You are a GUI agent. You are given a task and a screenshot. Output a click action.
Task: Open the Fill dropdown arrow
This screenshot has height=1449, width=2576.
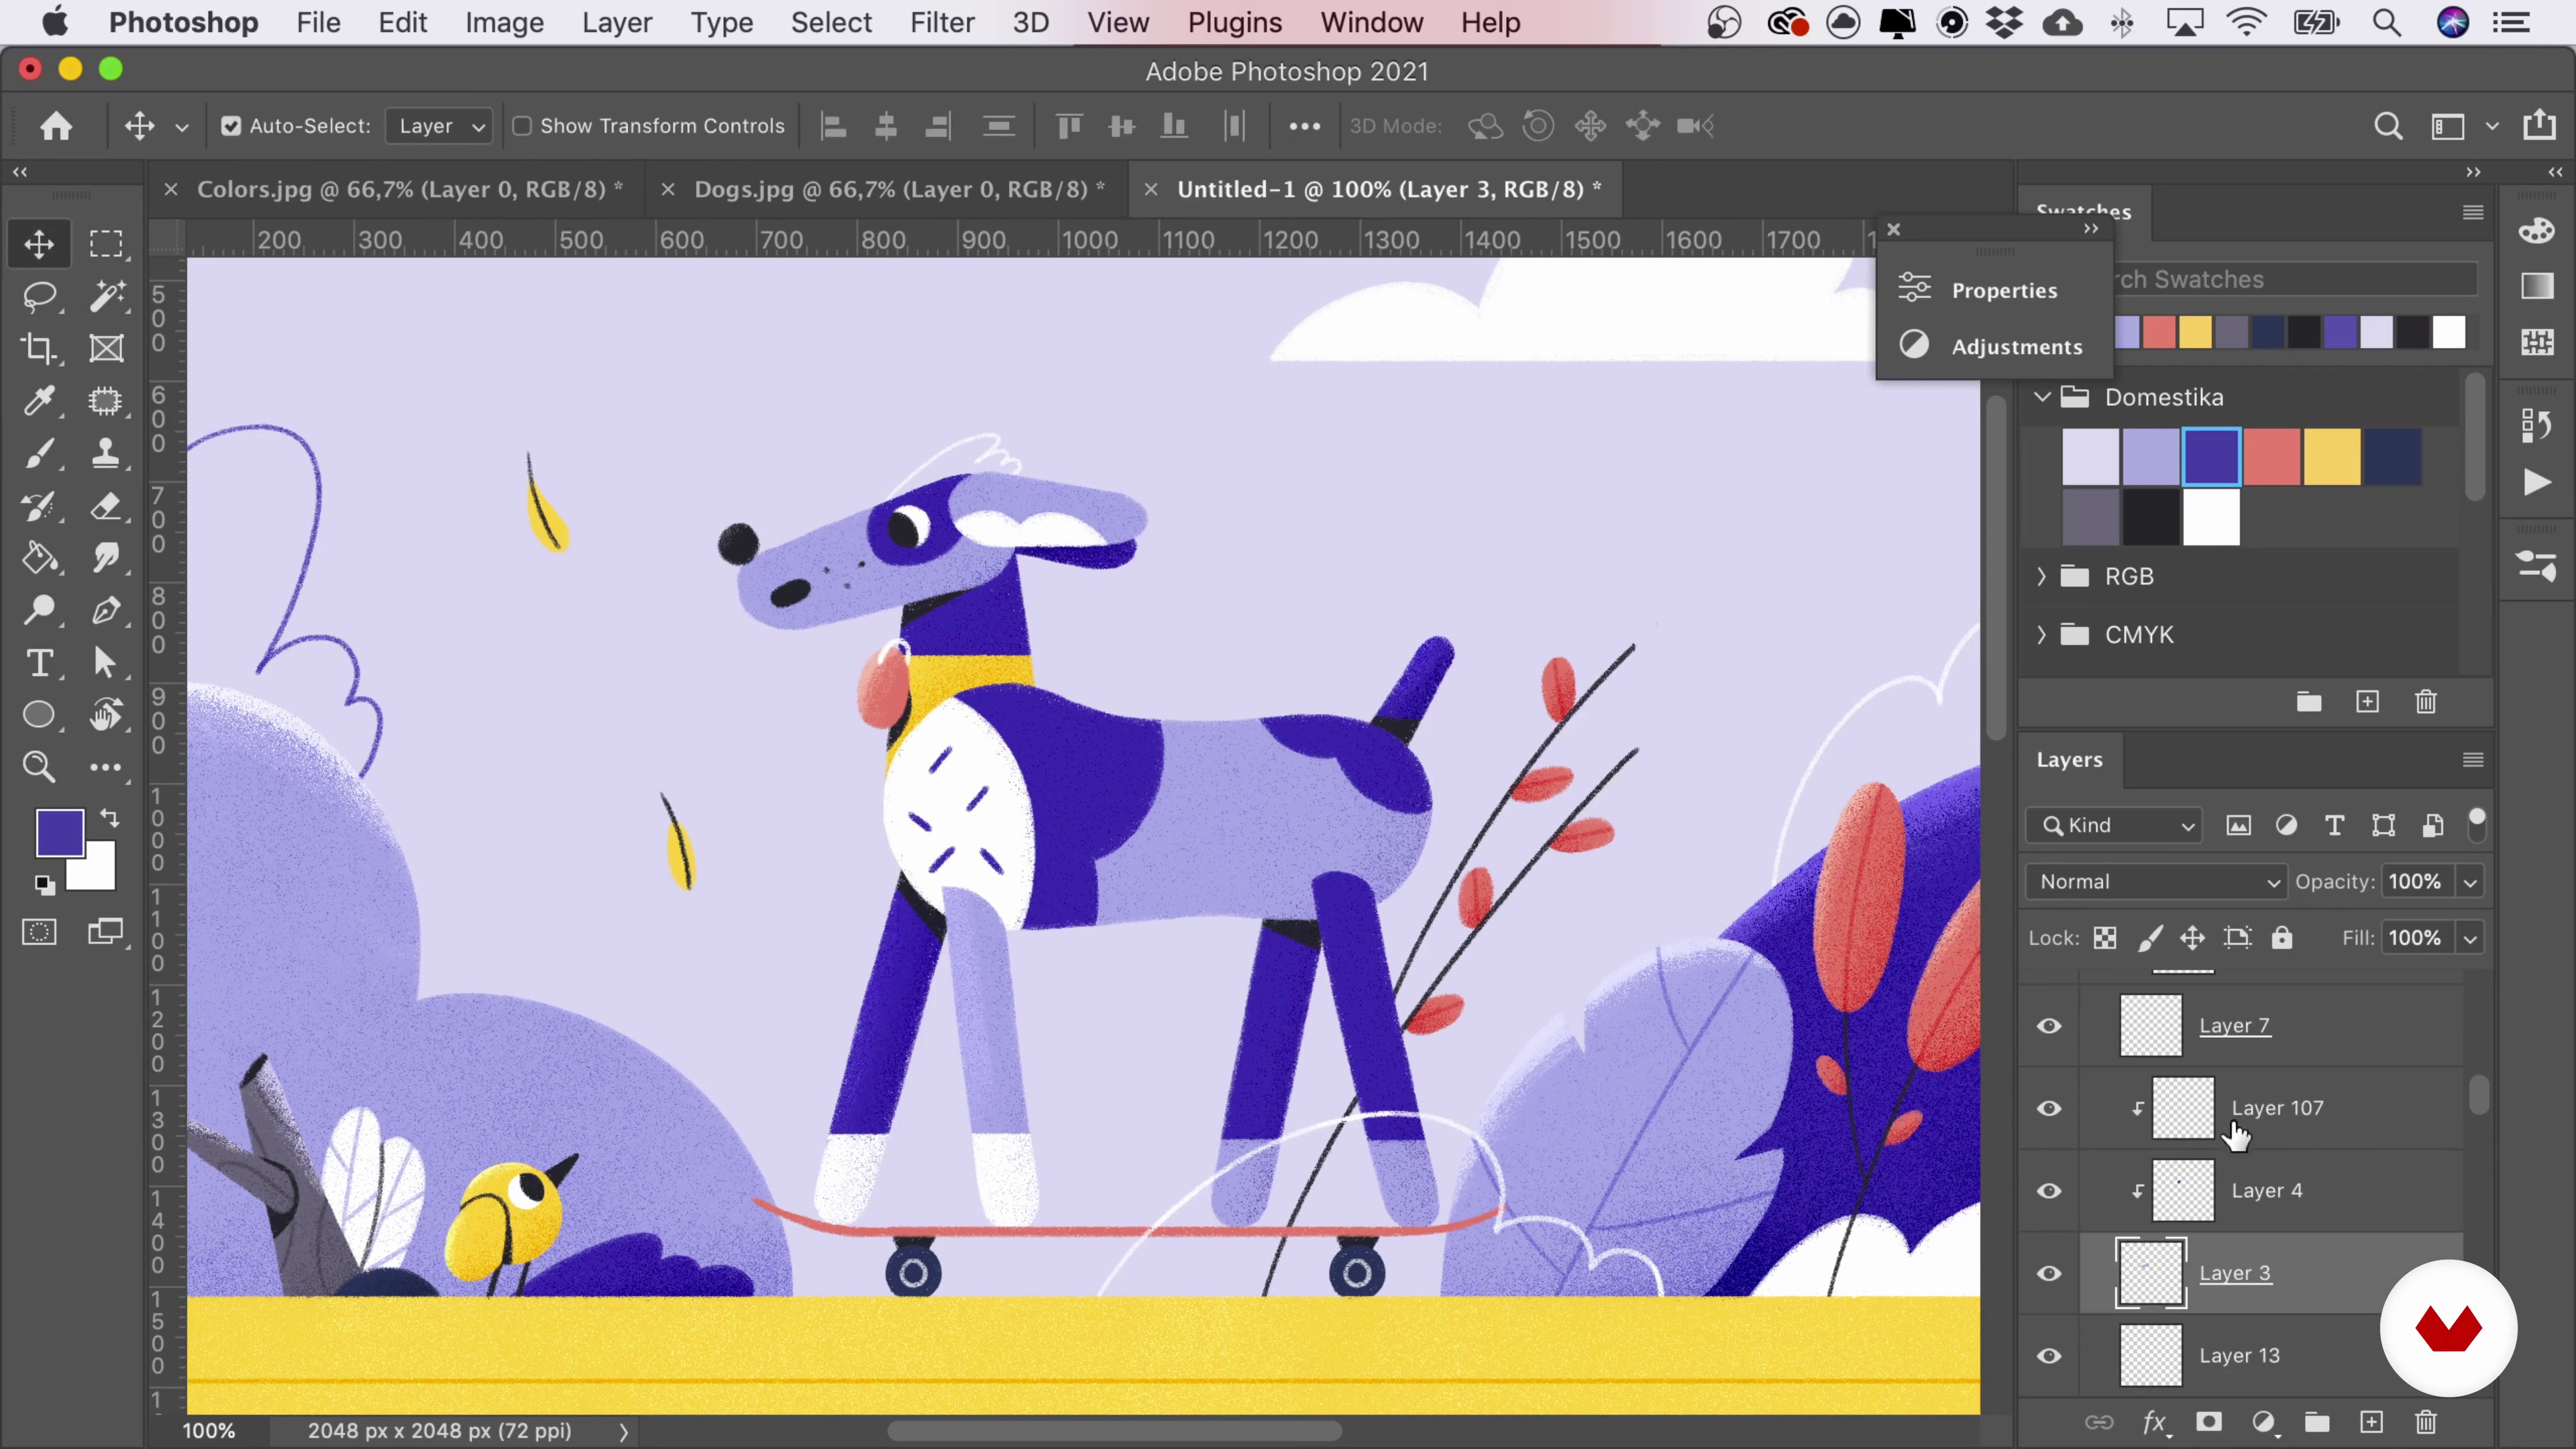[x=2470, y=938]
